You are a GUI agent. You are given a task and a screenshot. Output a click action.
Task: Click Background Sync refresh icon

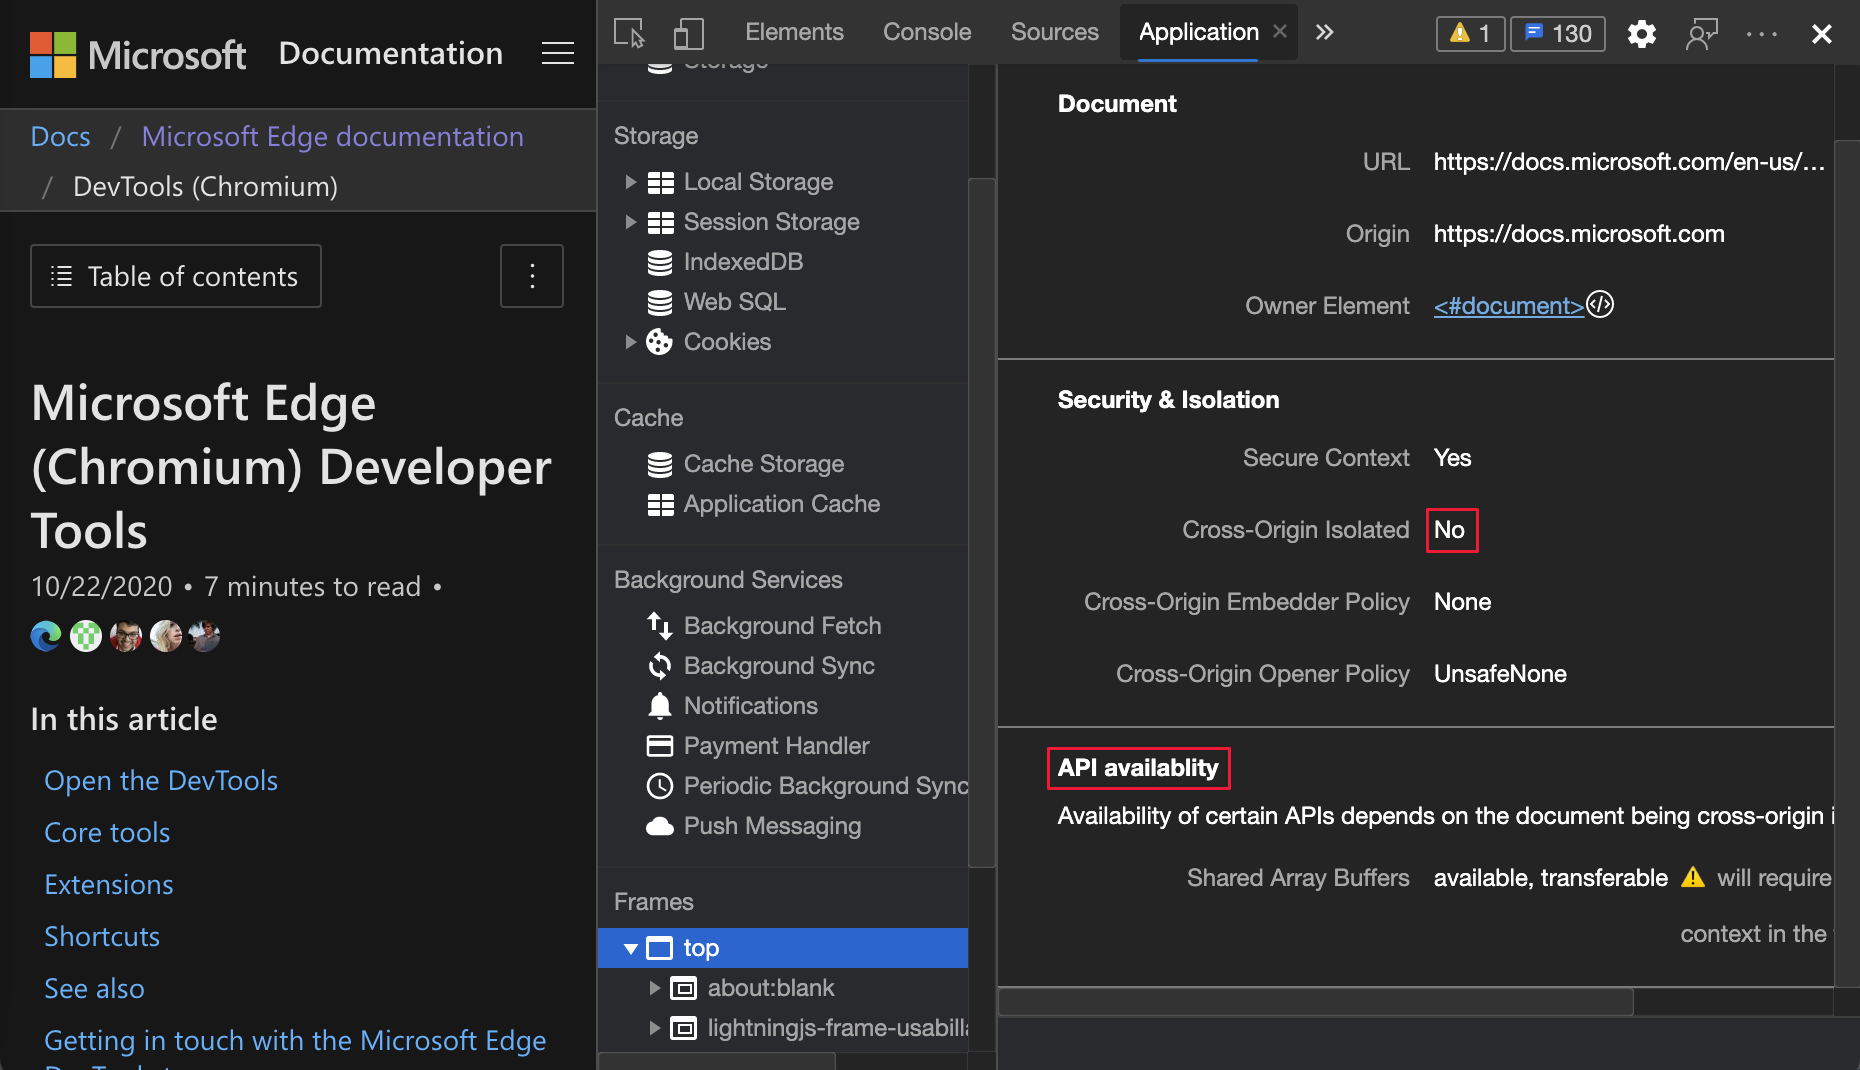(660, 666)
